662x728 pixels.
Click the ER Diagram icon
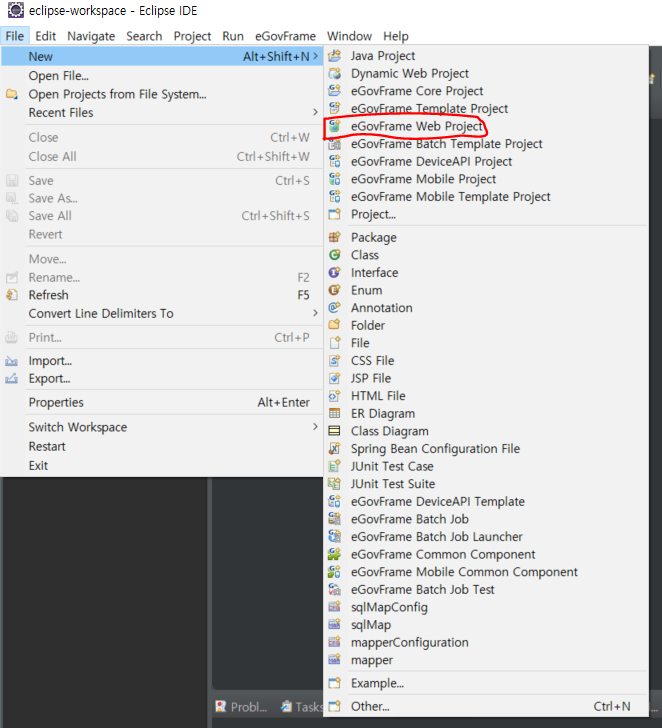pos(335,414)
